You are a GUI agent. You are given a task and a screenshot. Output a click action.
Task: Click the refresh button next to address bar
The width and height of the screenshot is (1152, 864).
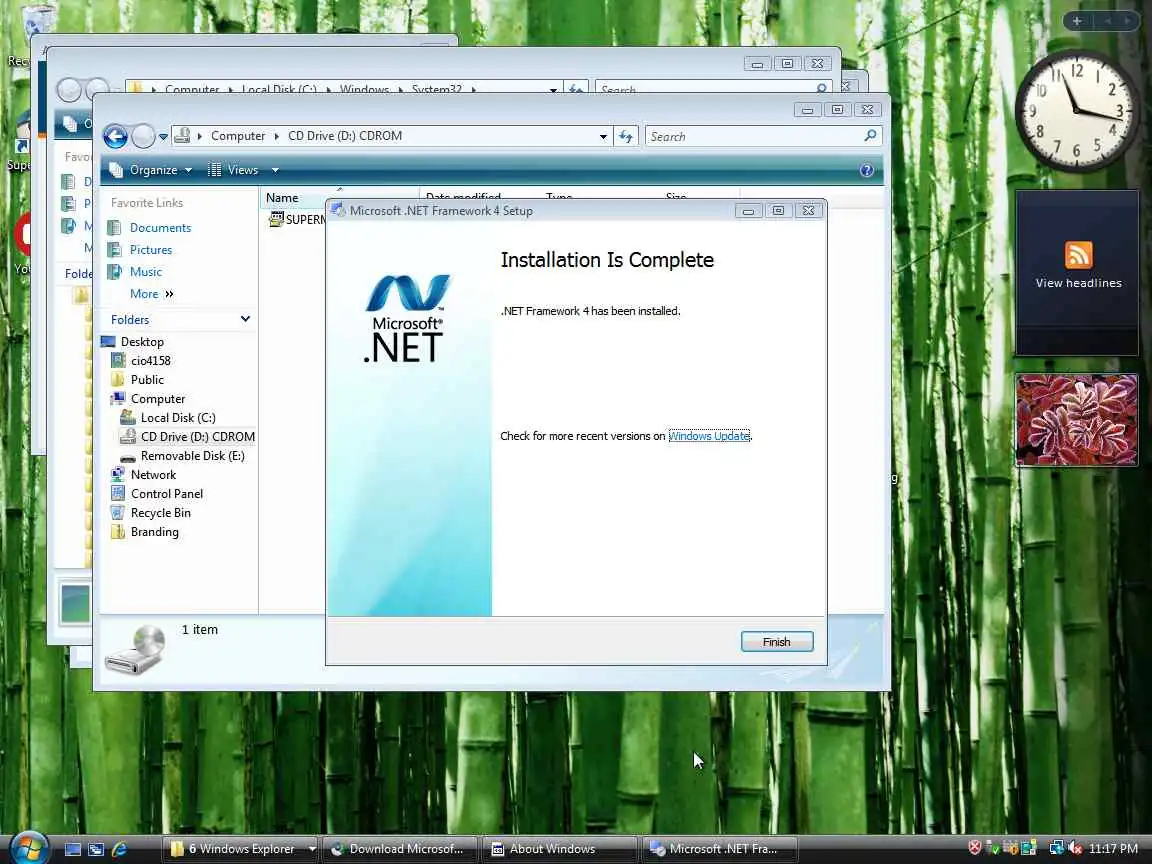[626, 137]
